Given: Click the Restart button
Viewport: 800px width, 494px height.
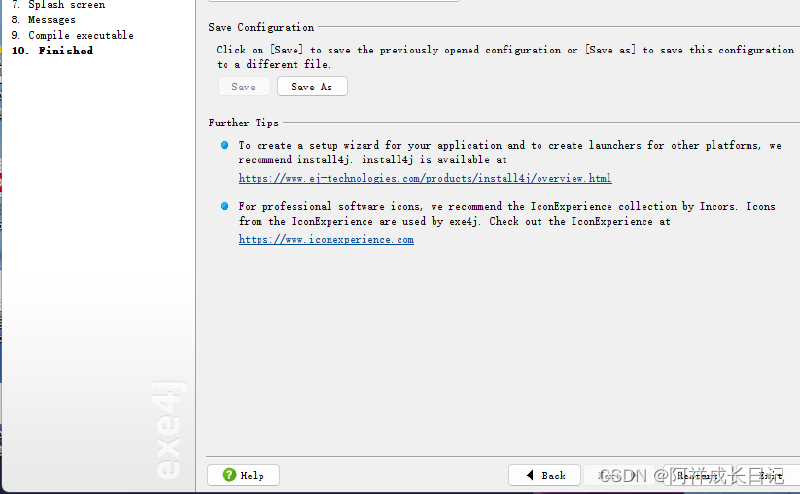Looking at the screenshot, I should tap(697, 475).
